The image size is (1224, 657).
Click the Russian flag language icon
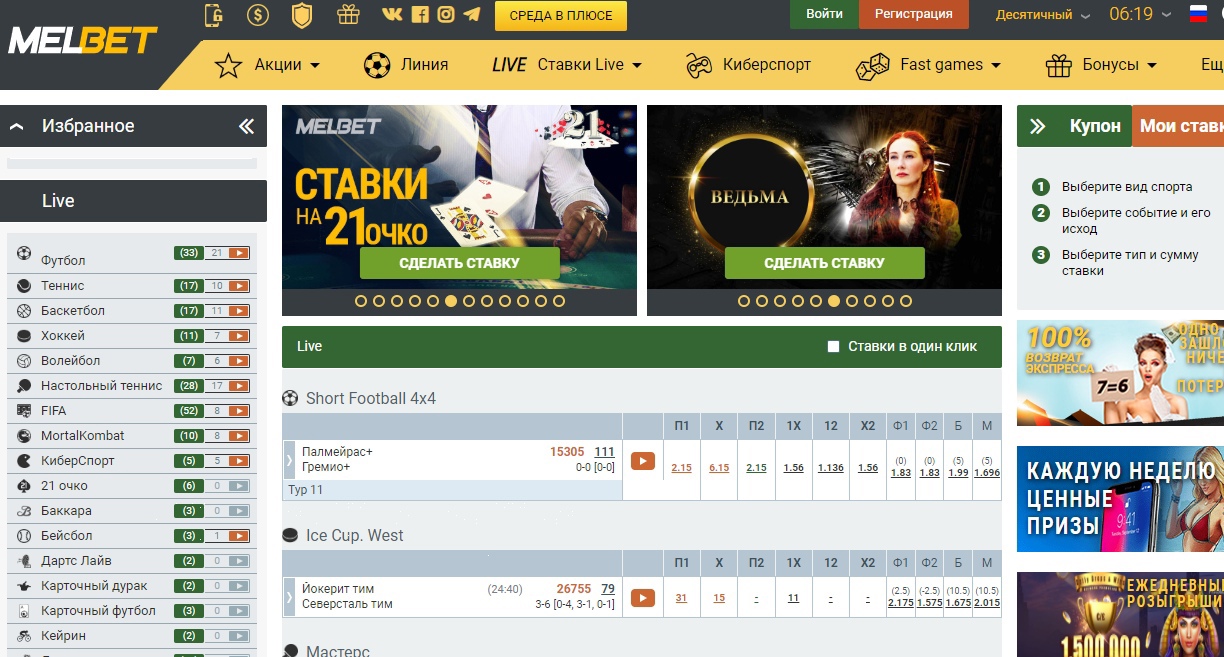pos(1198,14)
